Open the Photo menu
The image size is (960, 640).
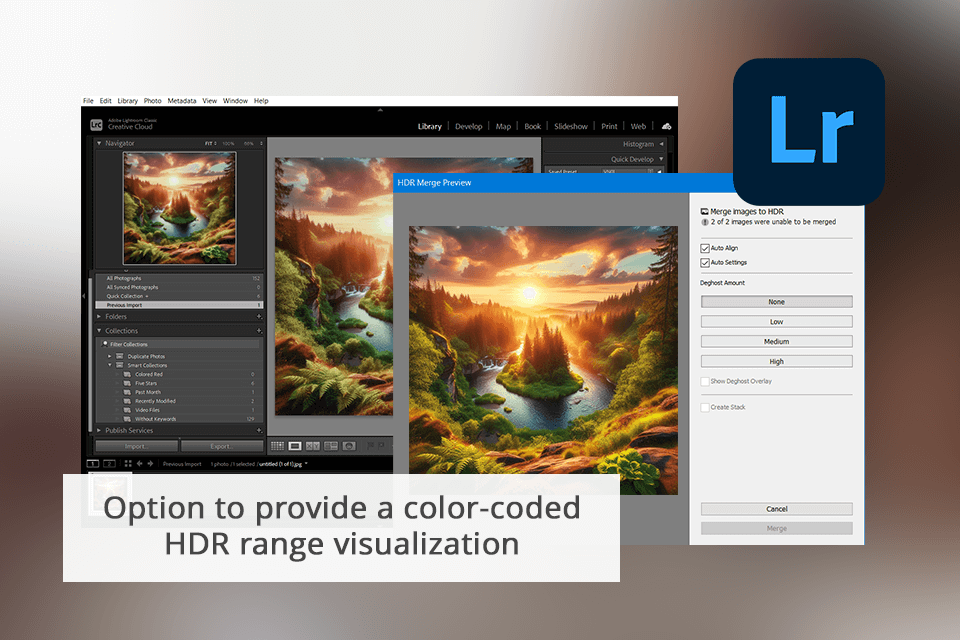point(152,101)
